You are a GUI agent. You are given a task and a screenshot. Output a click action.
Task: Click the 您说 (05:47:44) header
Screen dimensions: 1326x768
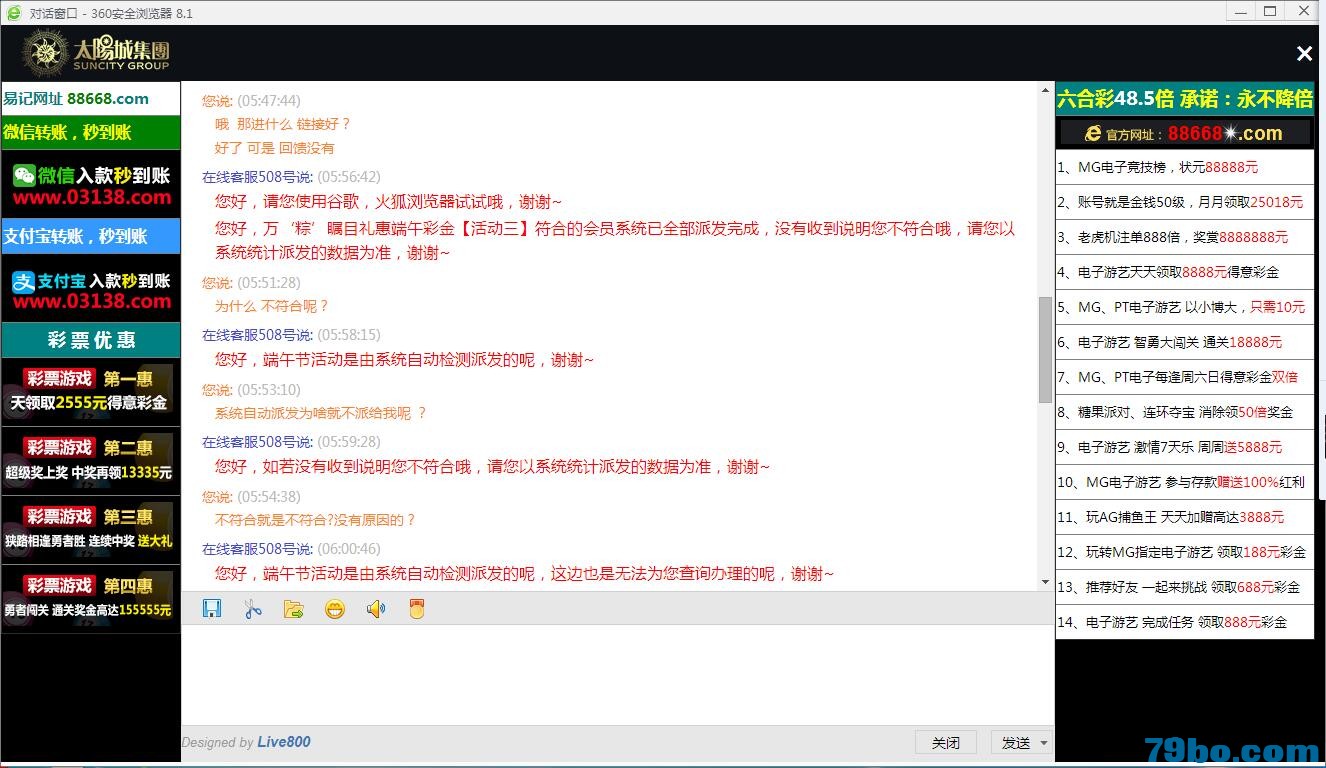pos(251,101)
